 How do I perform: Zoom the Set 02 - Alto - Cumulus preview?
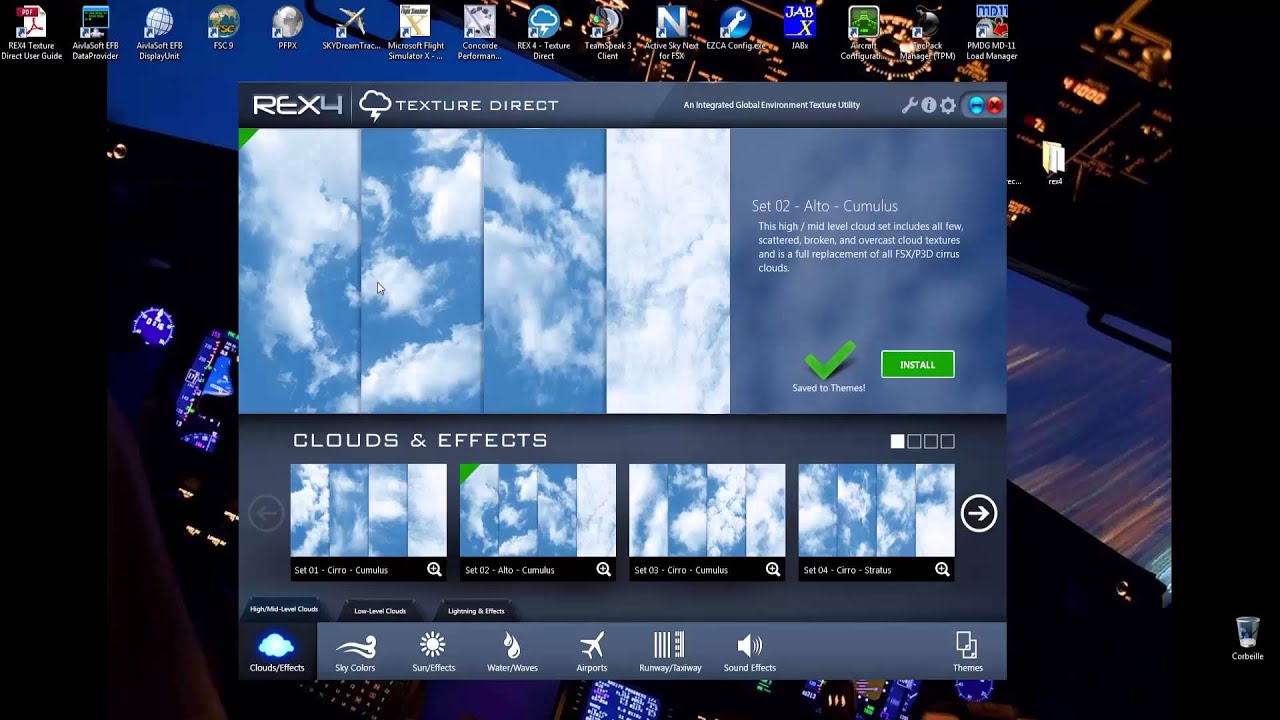click(603, 569)
